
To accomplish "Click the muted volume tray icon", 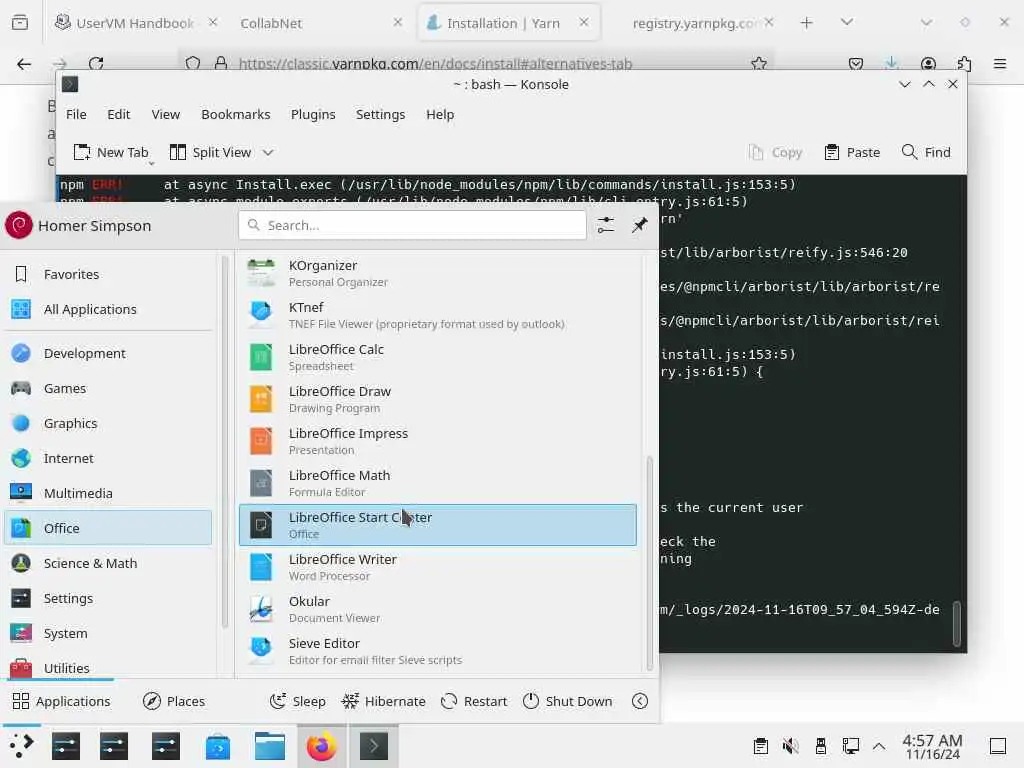I will pos(790,746).
